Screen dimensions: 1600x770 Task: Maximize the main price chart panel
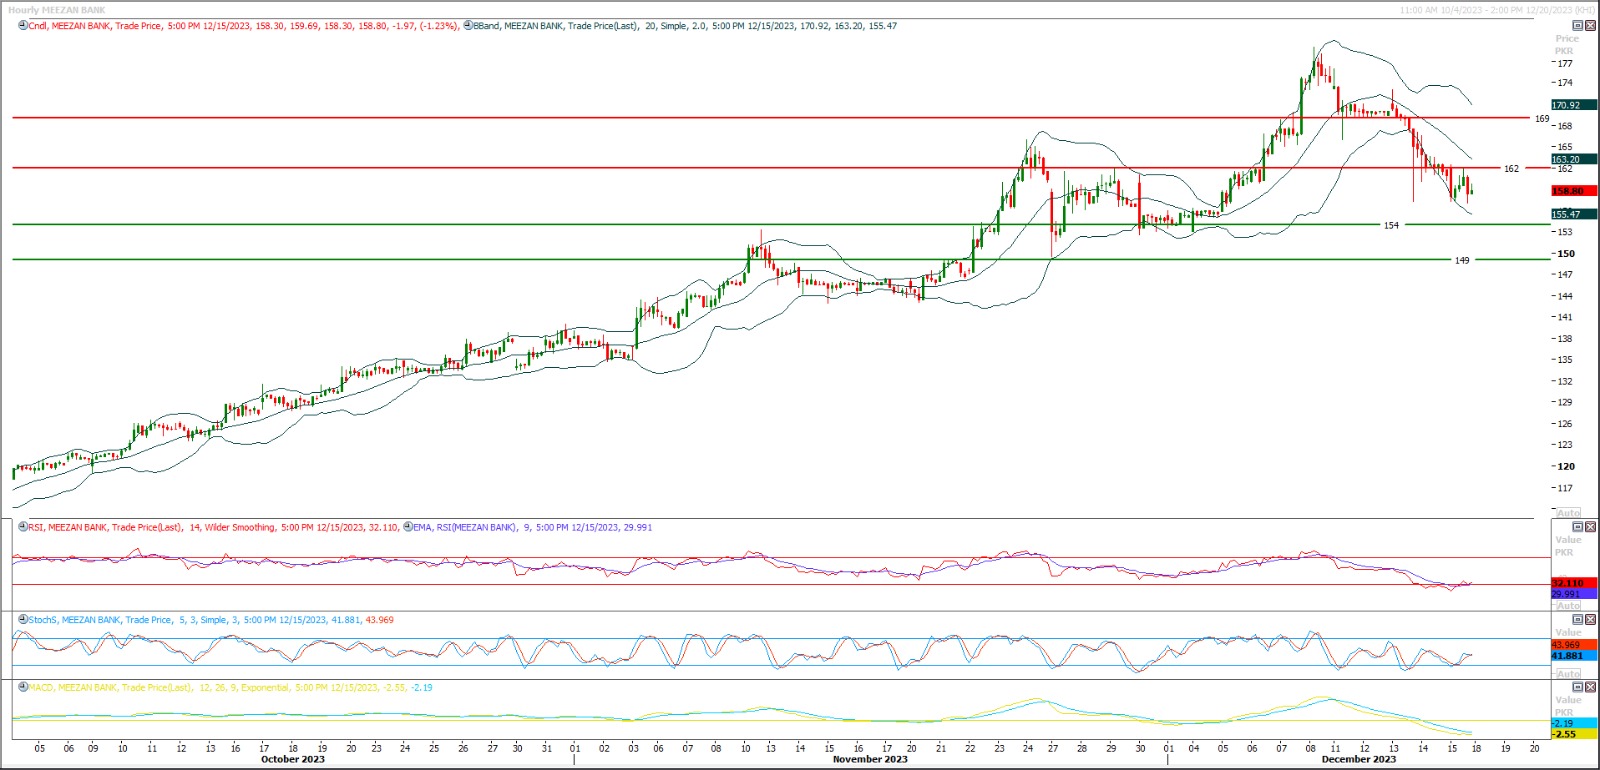point(1578,26)
